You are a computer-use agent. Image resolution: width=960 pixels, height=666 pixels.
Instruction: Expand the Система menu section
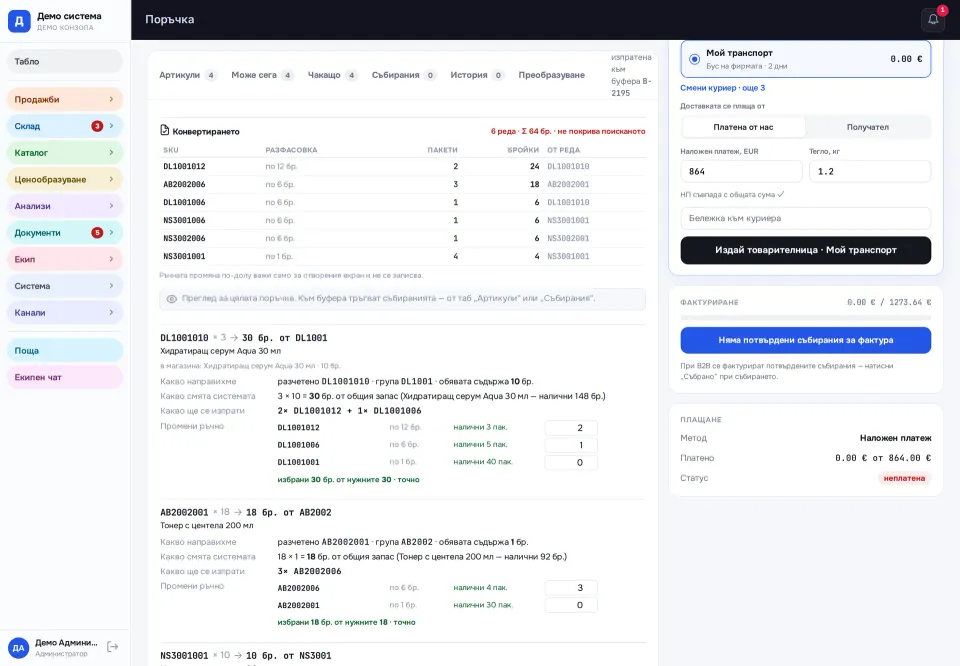pos(65,286)
